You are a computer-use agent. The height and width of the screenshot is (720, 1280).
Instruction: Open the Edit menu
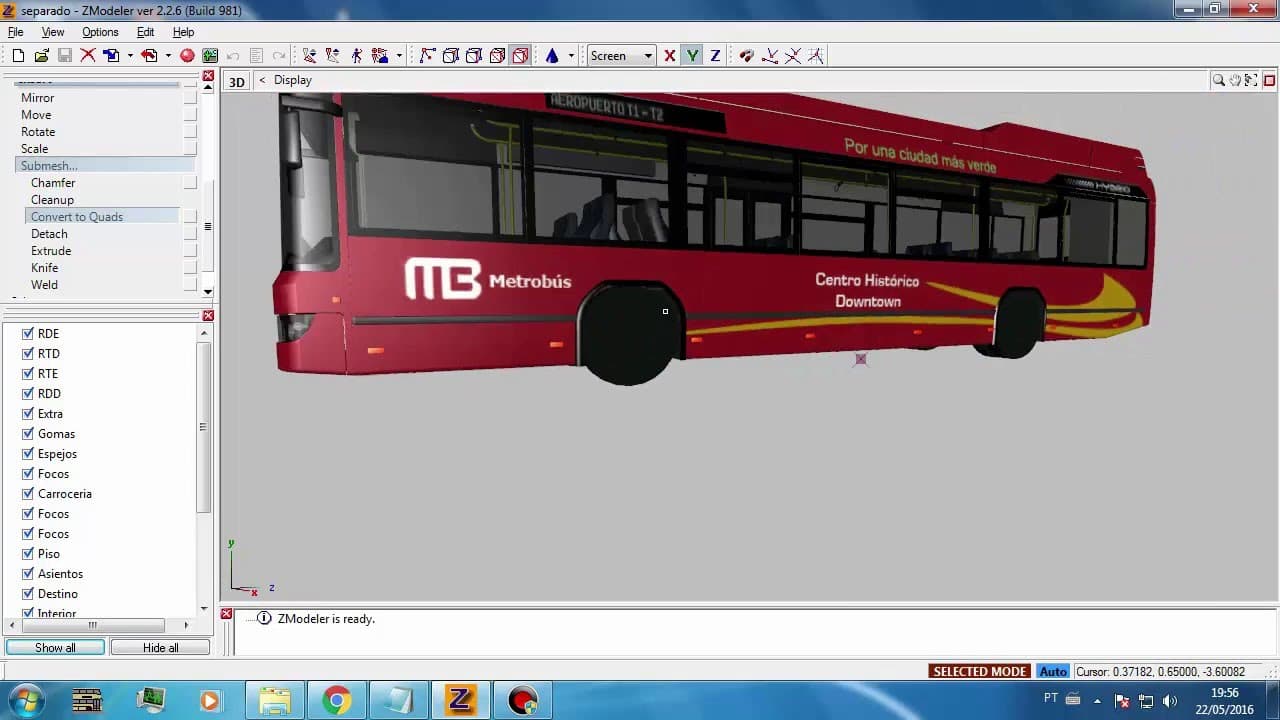pos(145,32)
